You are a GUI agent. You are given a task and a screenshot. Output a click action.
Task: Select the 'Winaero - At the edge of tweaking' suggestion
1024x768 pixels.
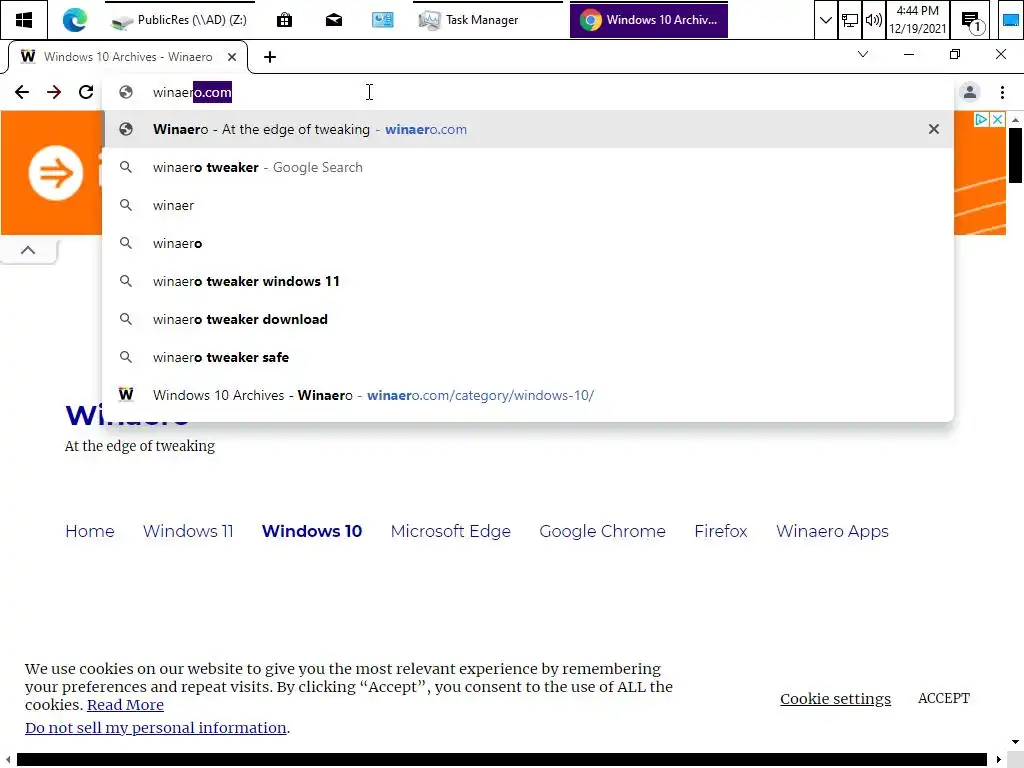528,129
